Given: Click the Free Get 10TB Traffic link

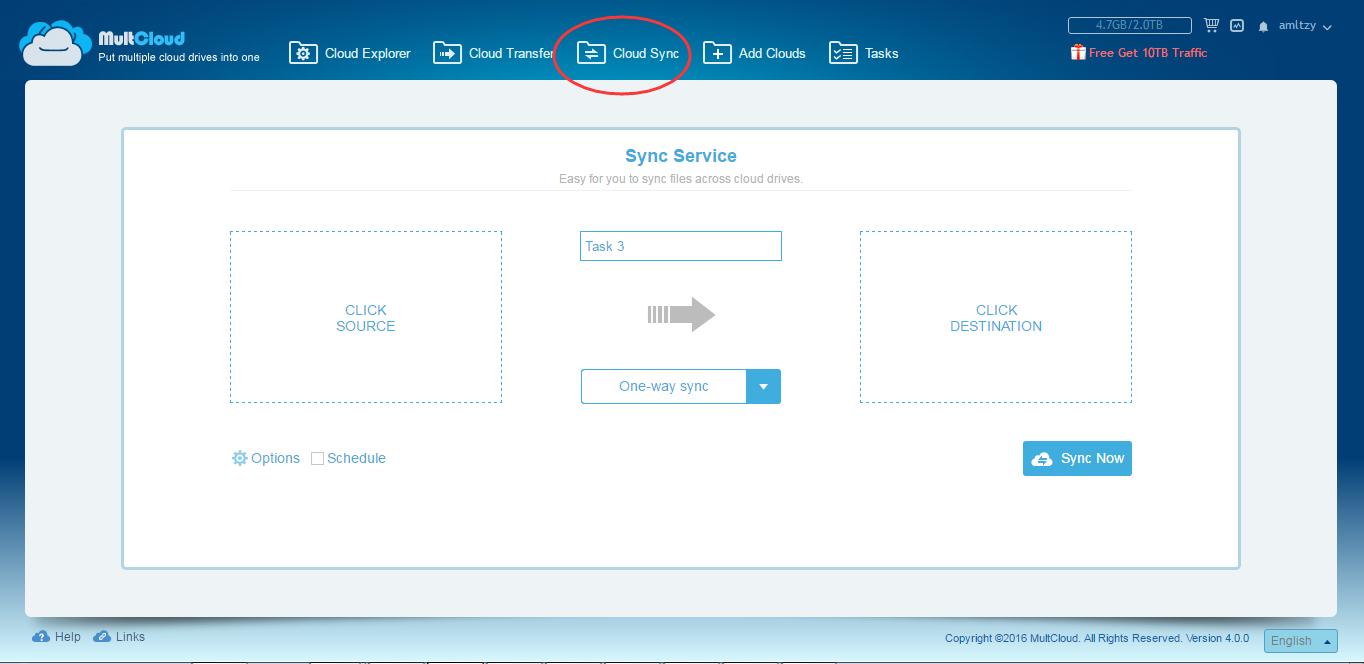Looking at the screenshot, I should click(x=1139, y=53).
